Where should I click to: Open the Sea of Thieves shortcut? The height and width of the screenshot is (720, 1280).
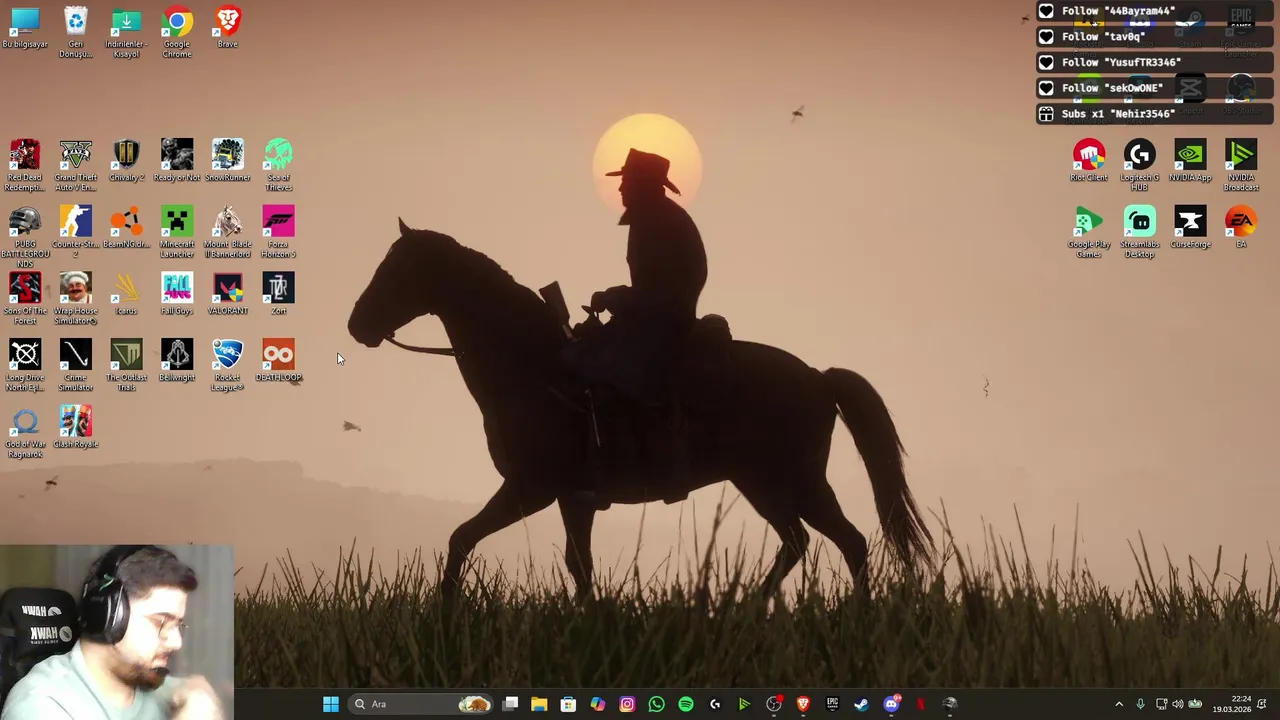pos(278,166)
